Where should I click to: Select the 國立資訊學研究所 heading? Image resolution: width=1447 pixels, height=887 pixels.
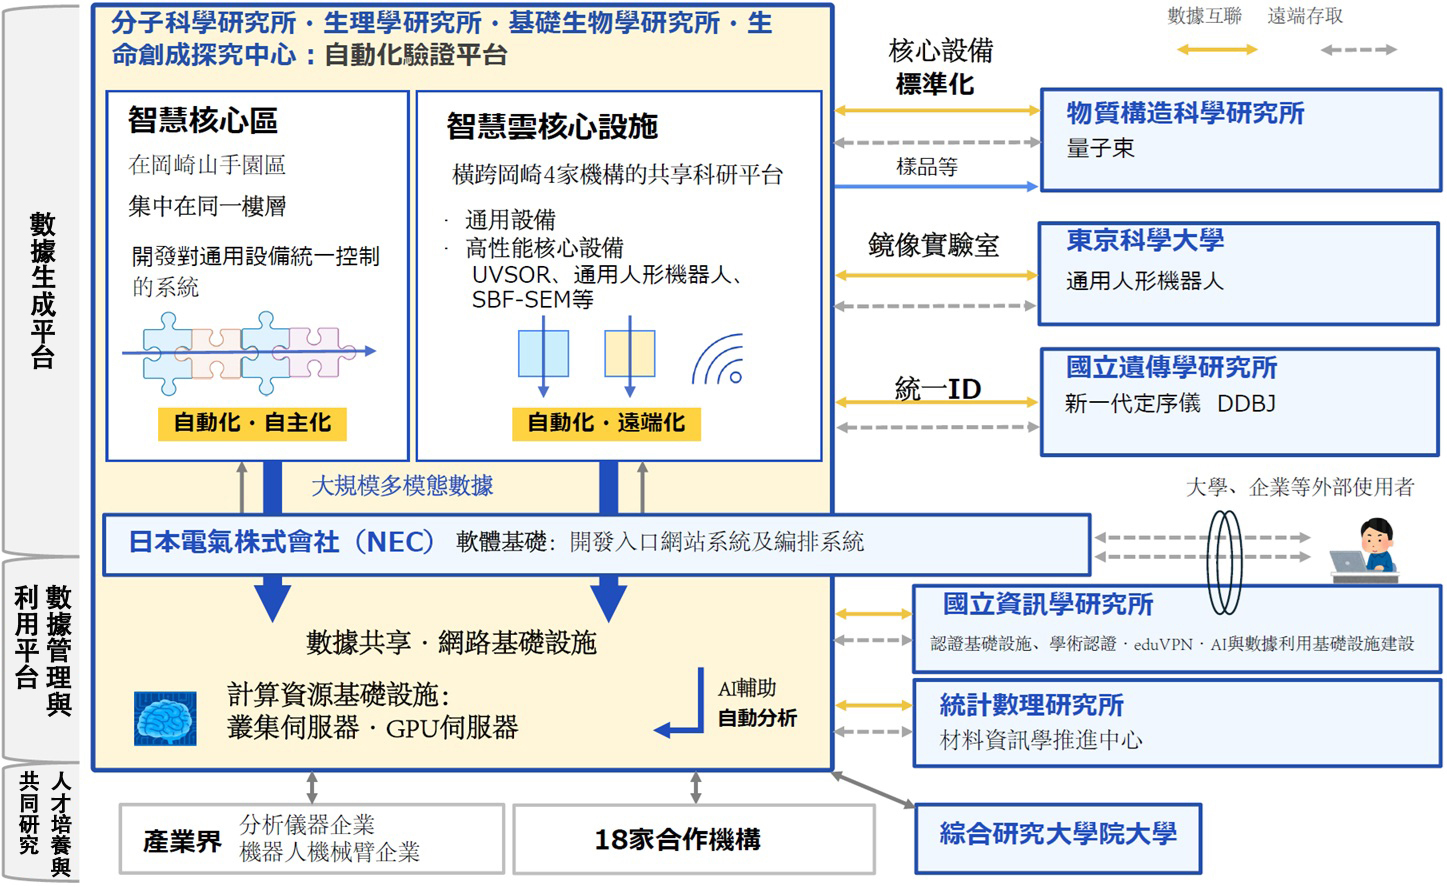pyautogui.click(x=1047, y=604)
